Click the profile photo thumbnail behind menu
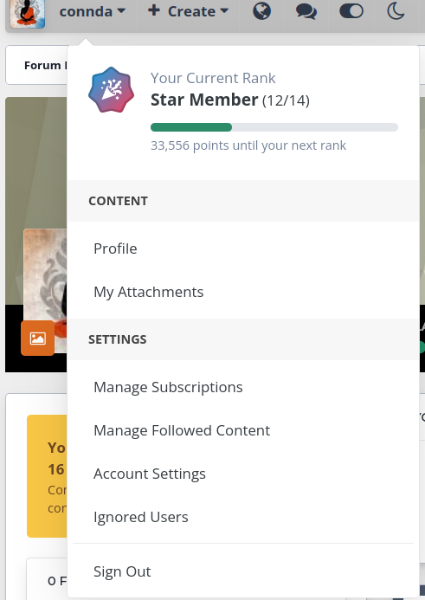The height and width of the screenshot is (600, 425). coord(45,276)
